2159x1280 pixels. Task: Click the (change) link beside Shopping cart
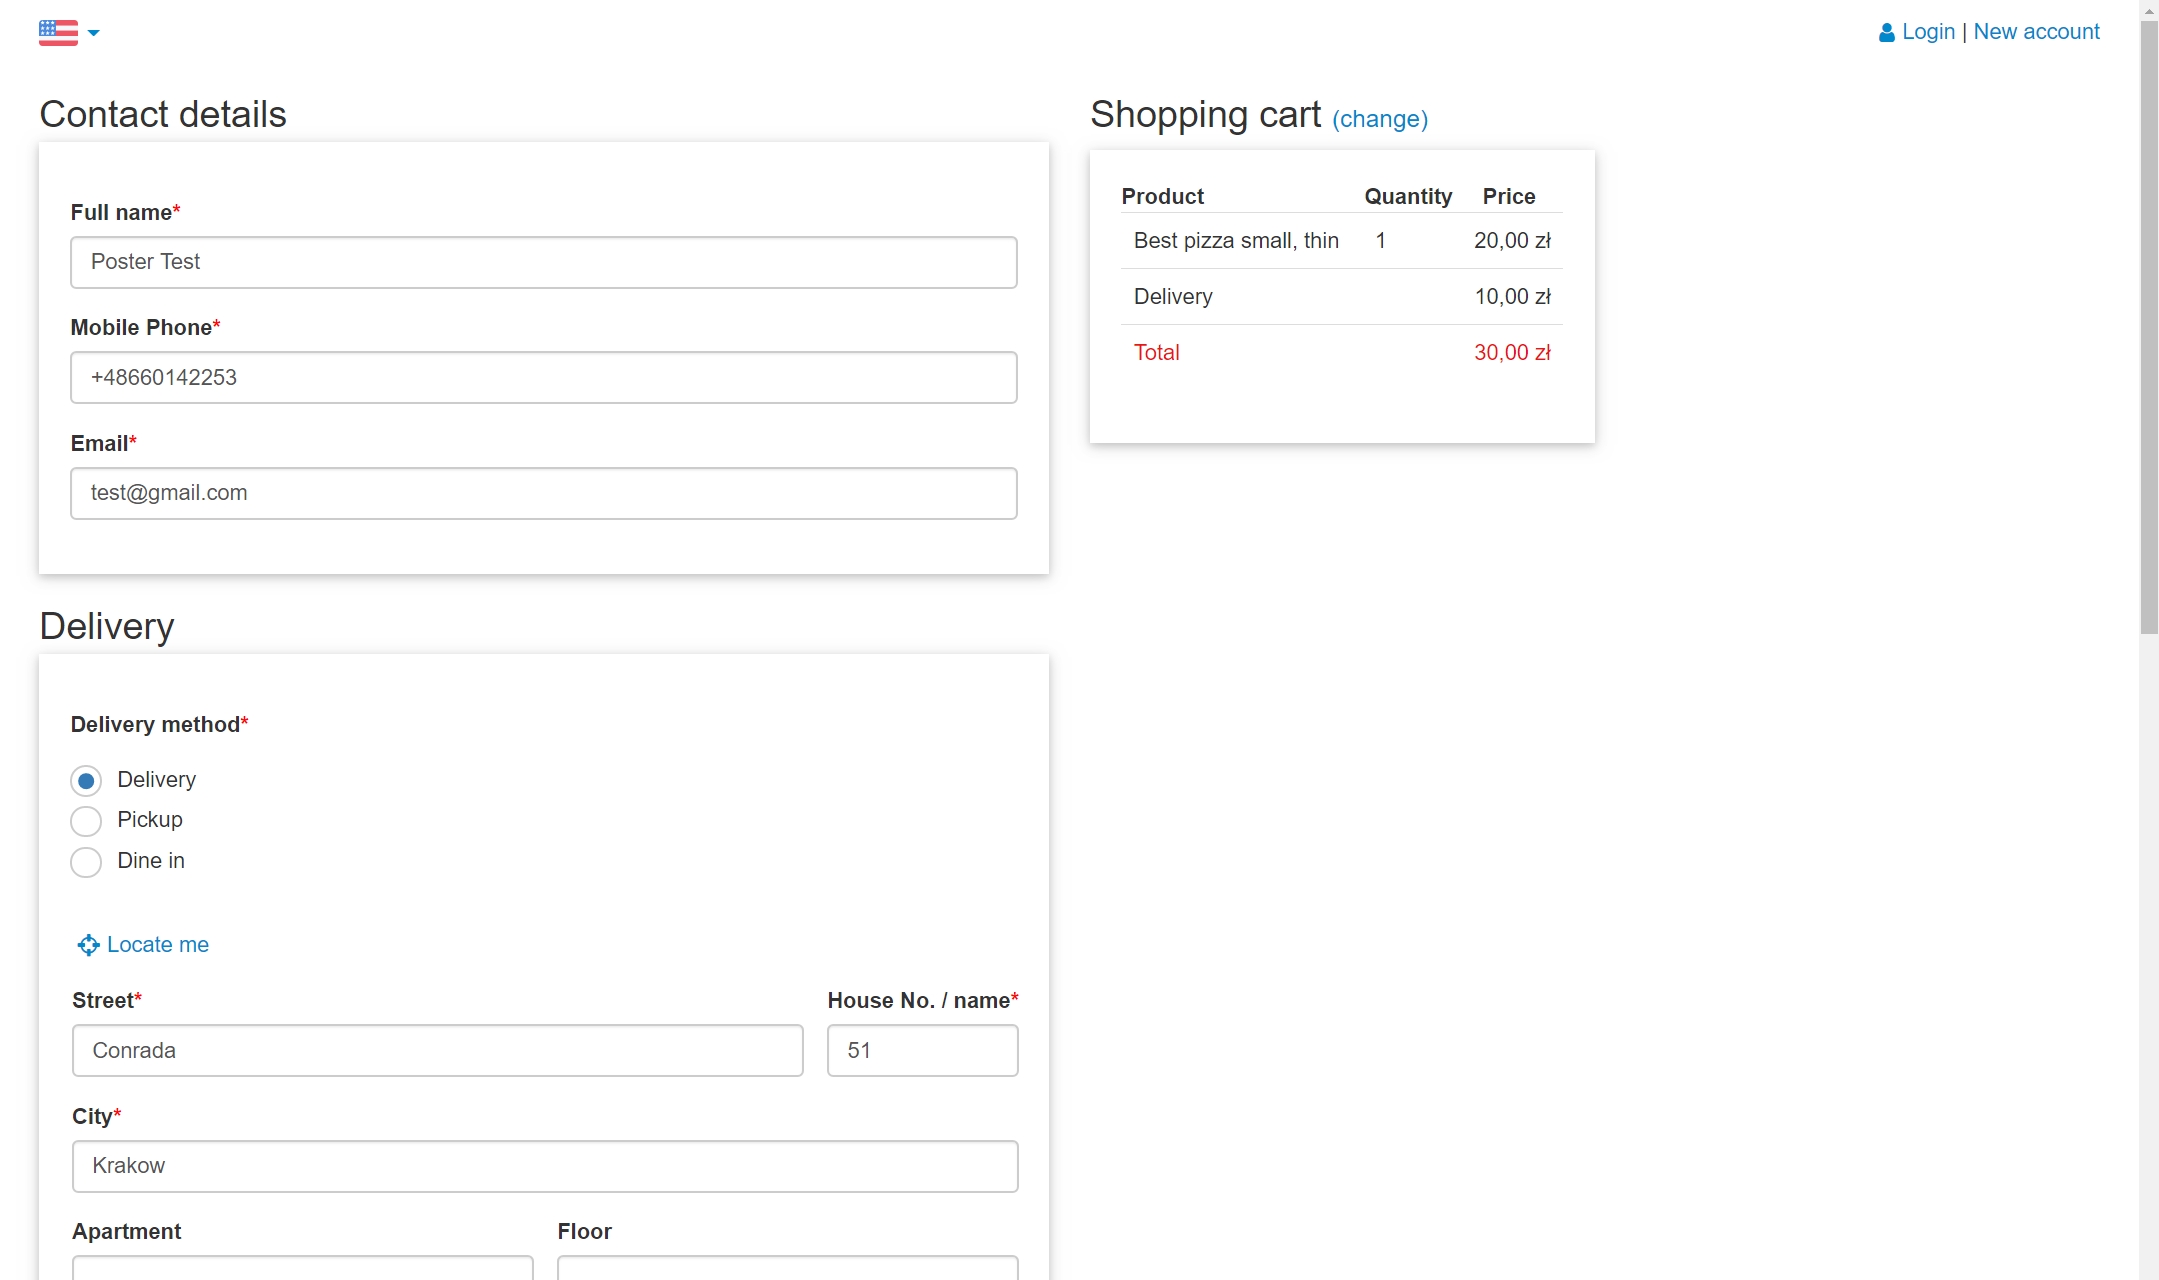click(x=1379, y=119)
